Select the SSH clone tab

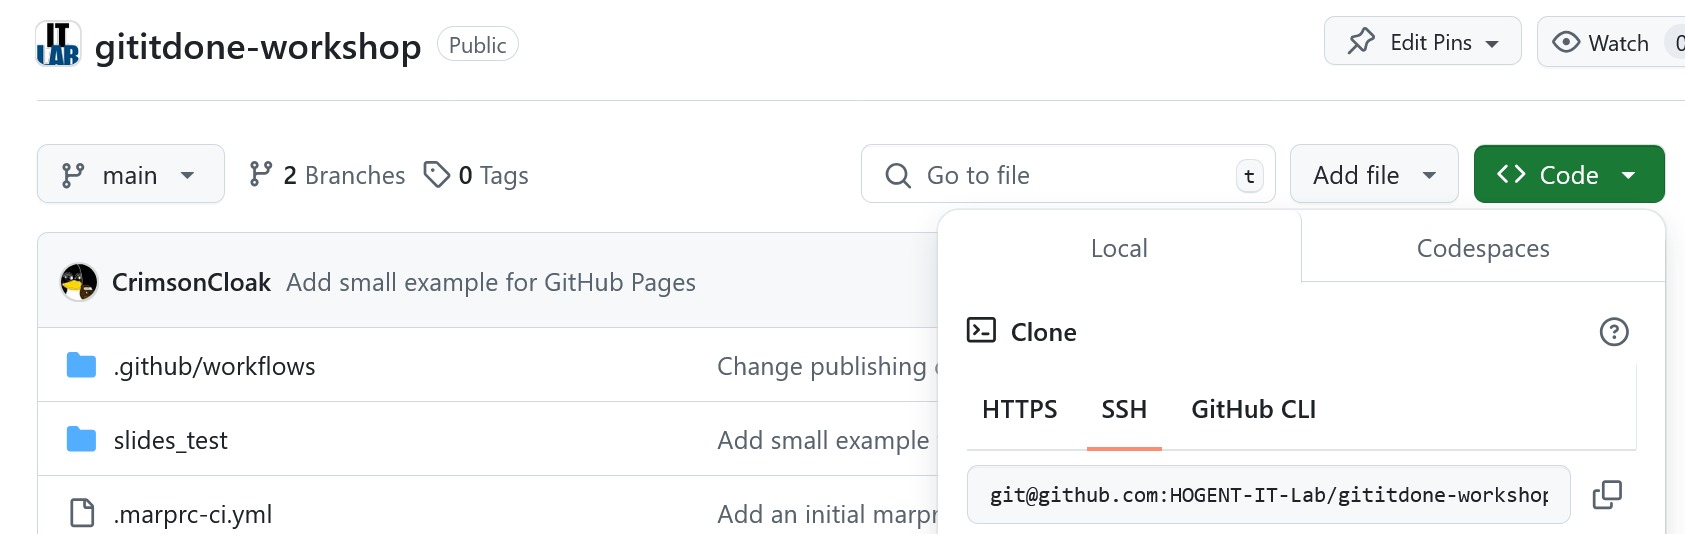(x=1124, y=409)
